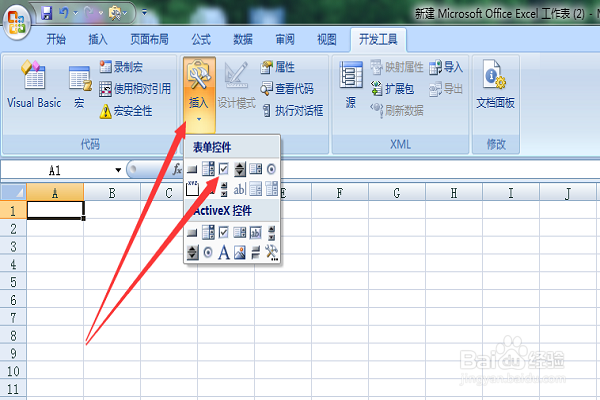The image size is (600, 400).
Task: Insert form control Check Box
Action: click(224, 169)
